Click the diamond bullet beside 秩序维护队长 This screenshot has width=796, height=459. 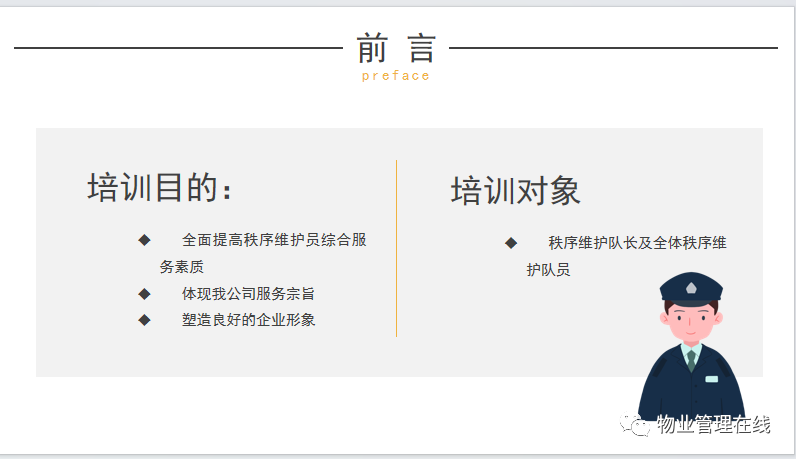pyautogui.click(x=511, y=243)
